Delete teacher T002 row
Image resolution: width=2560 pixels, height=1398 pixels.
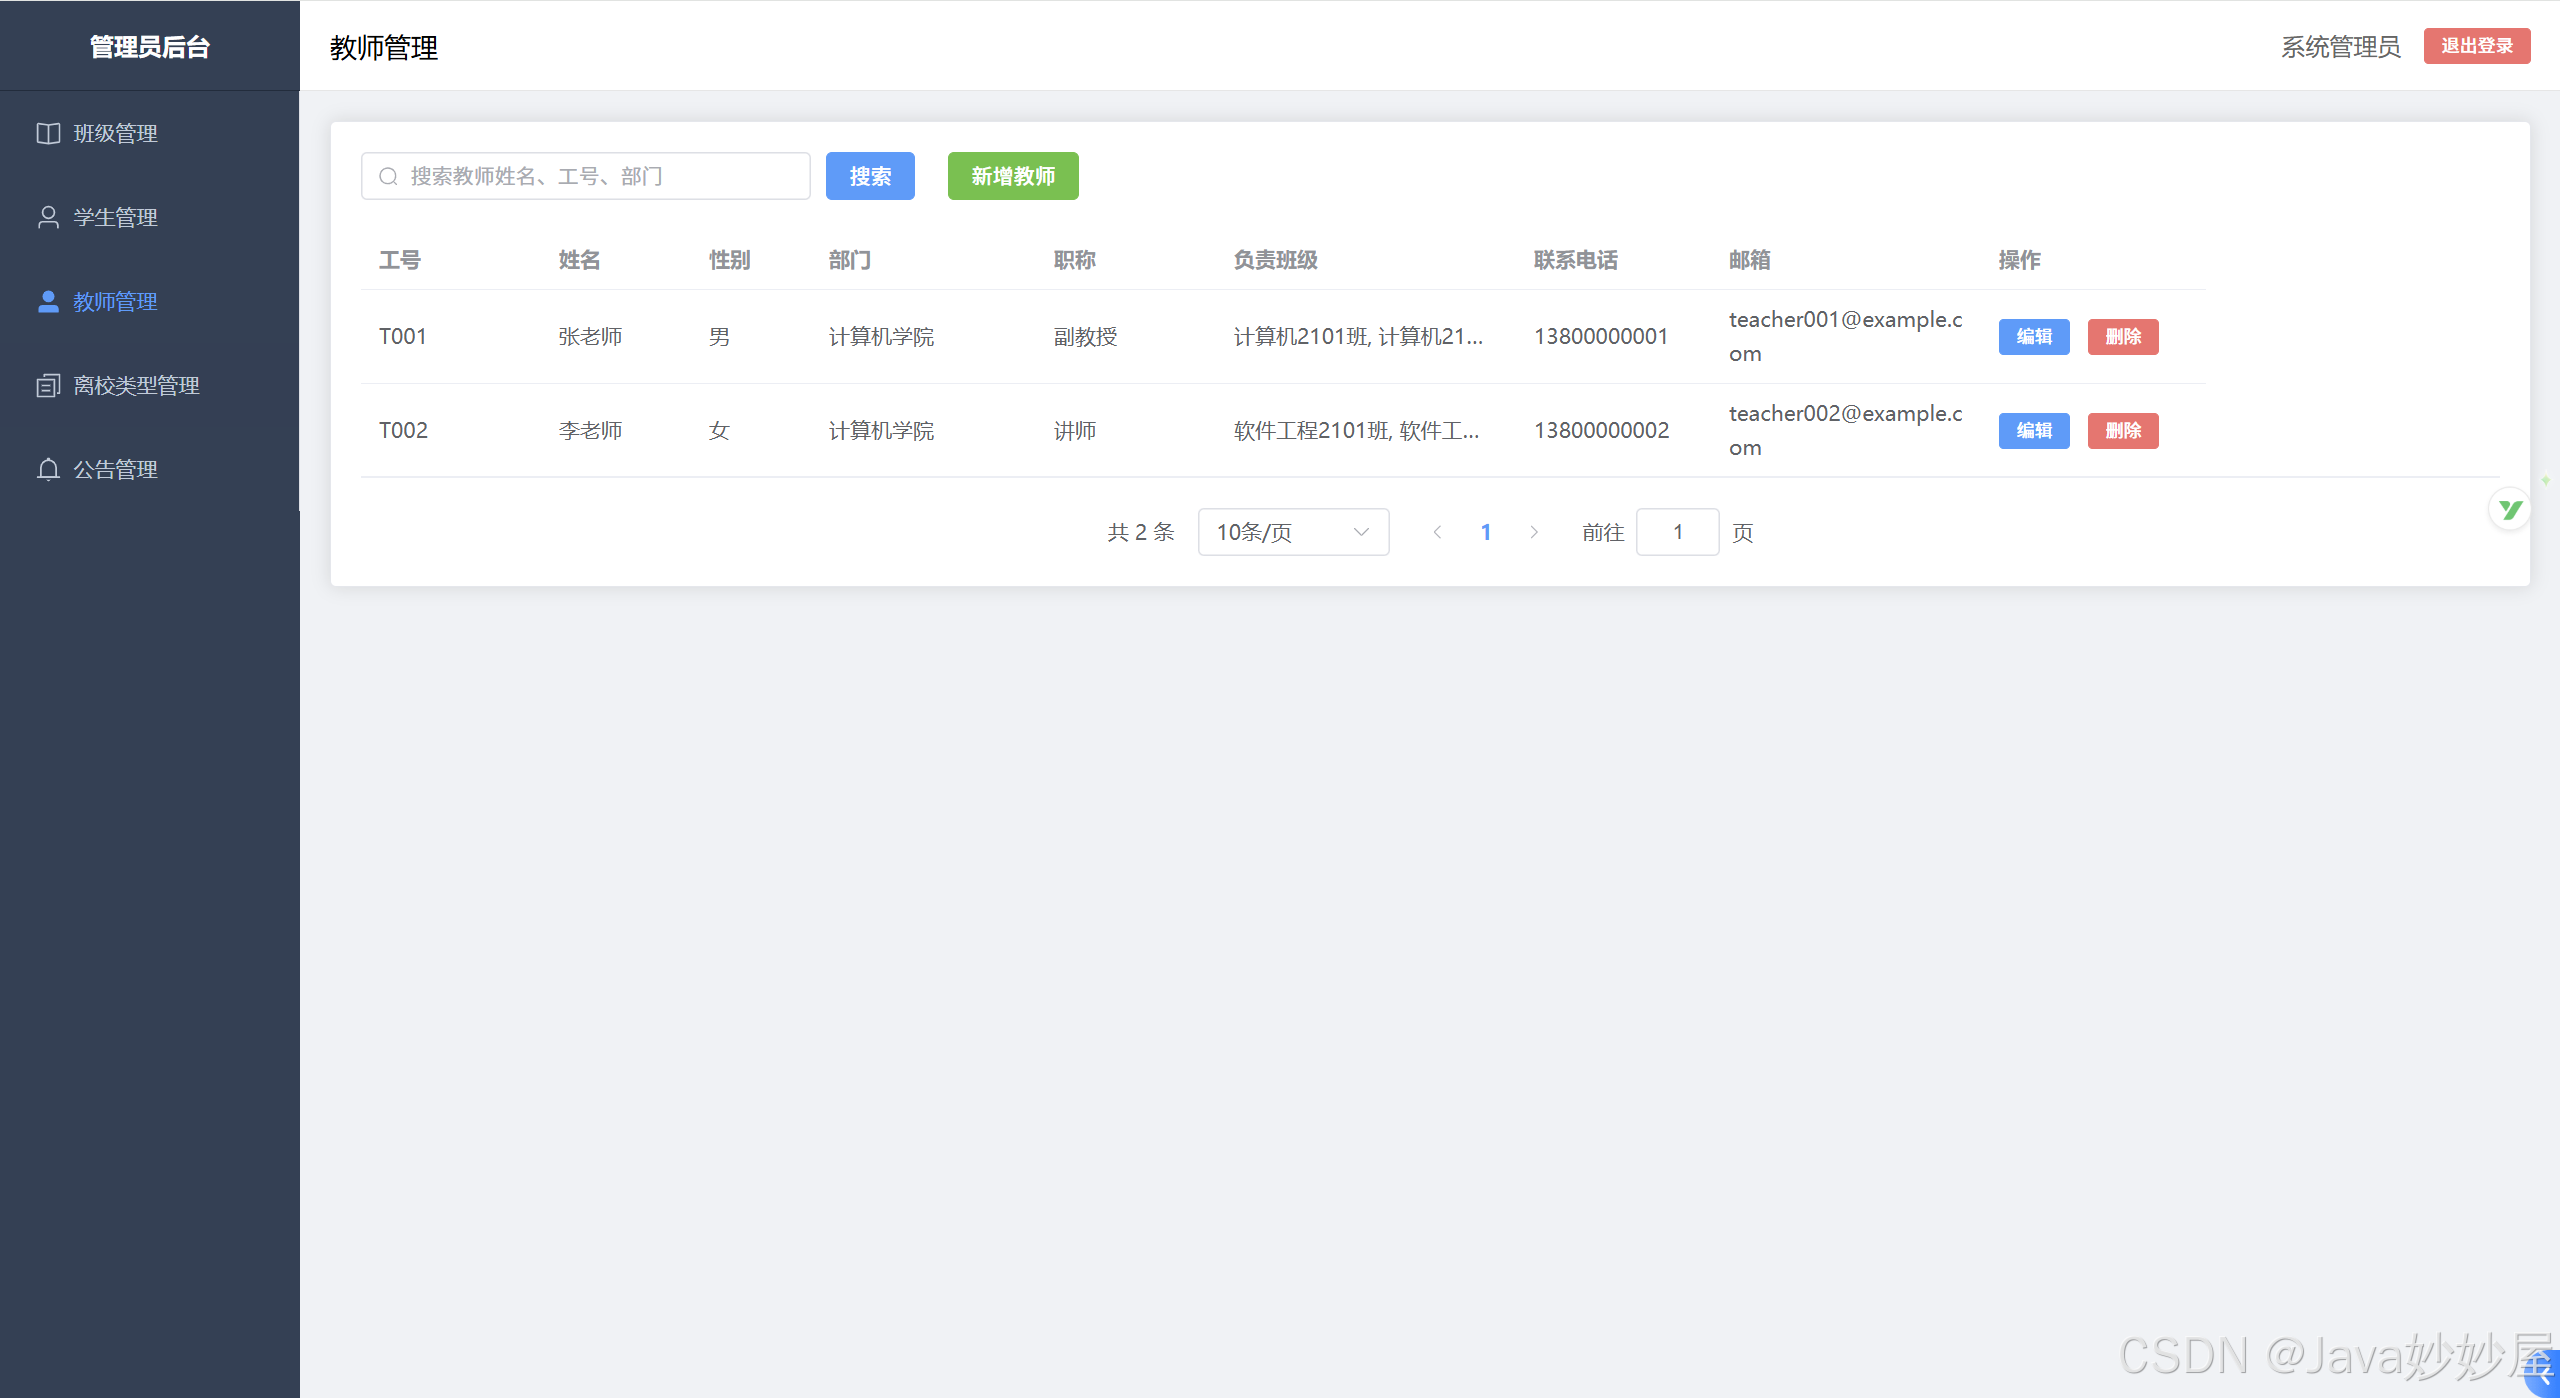(2123, 431)
